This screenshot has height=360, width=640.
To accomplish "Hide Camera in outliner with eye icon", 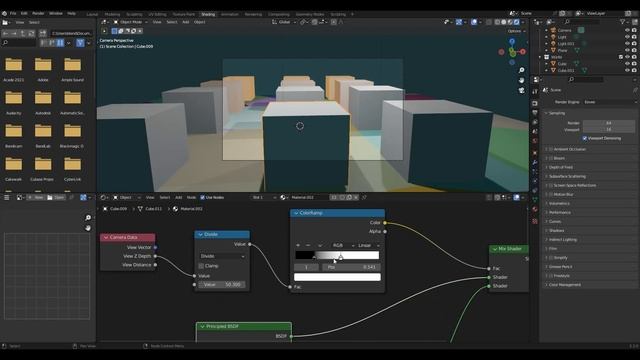I will click(627, 30).
